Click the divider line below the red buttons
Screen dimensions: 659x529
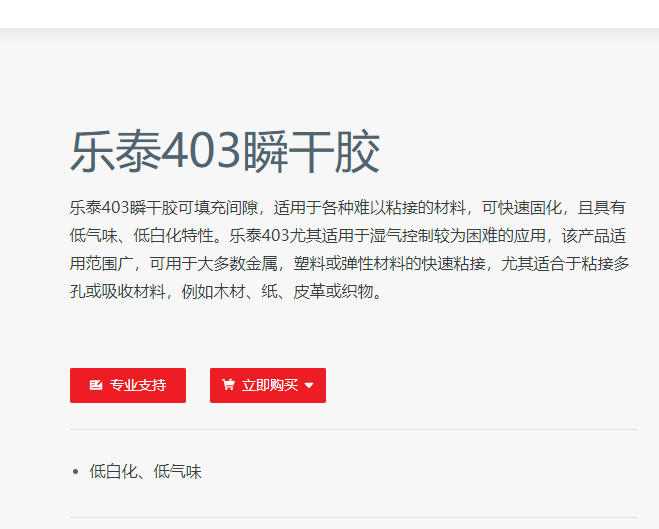click(x=354, y=429)
